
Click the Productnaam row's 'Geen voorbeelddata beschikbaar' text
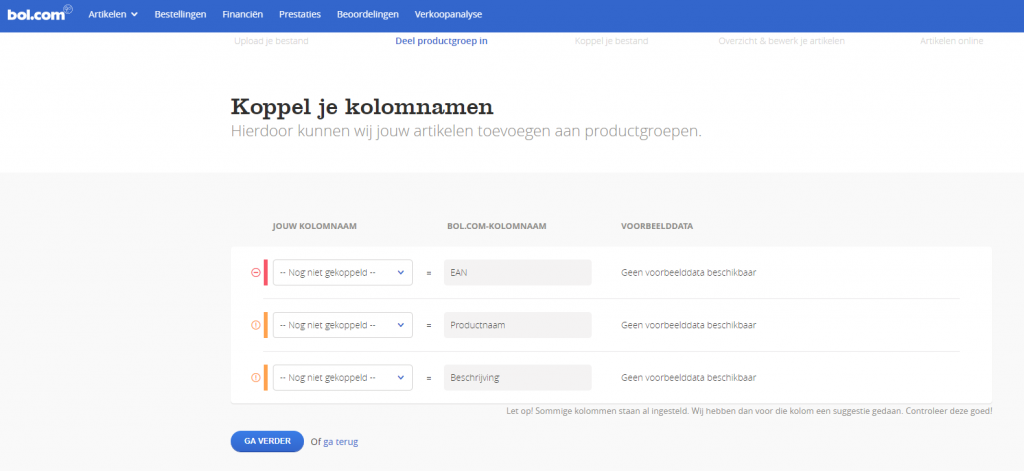click(688, 325)
